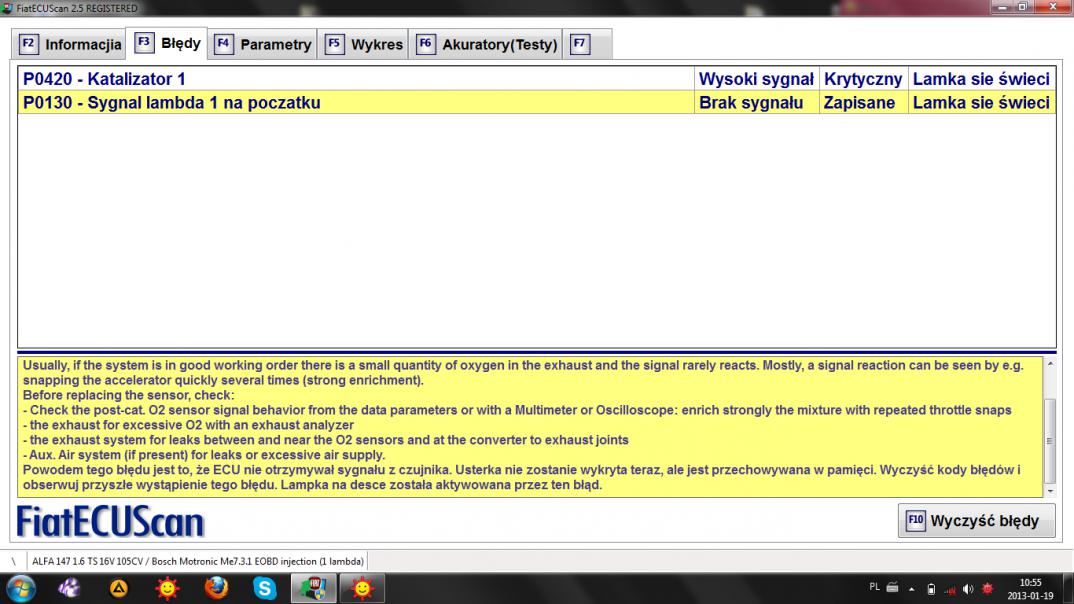
Task: Open the sun icon left of Firefox
Action: [167, 588]
